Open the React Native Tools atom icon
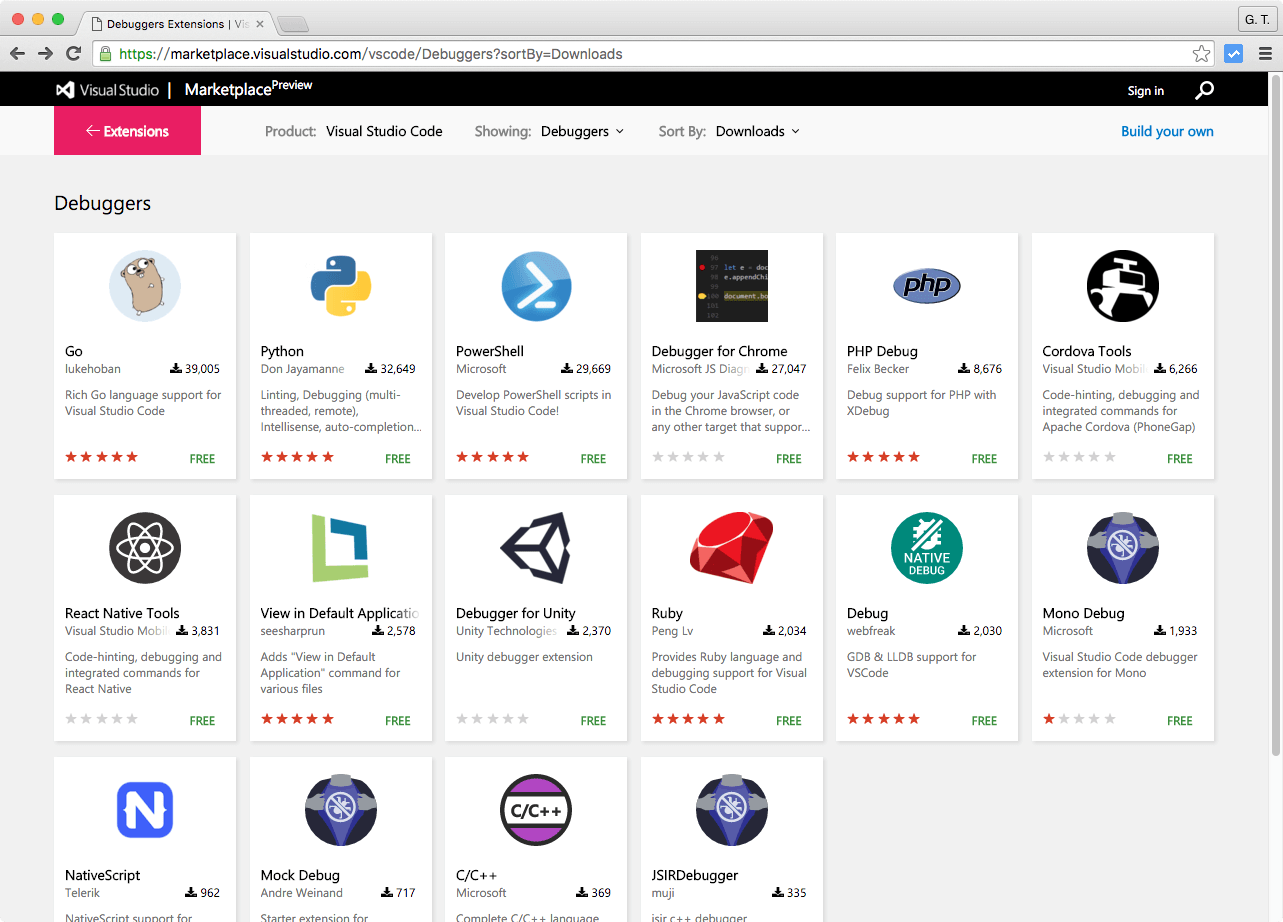Viewport: 1283px width, 922px height. (x=144, y=548)
